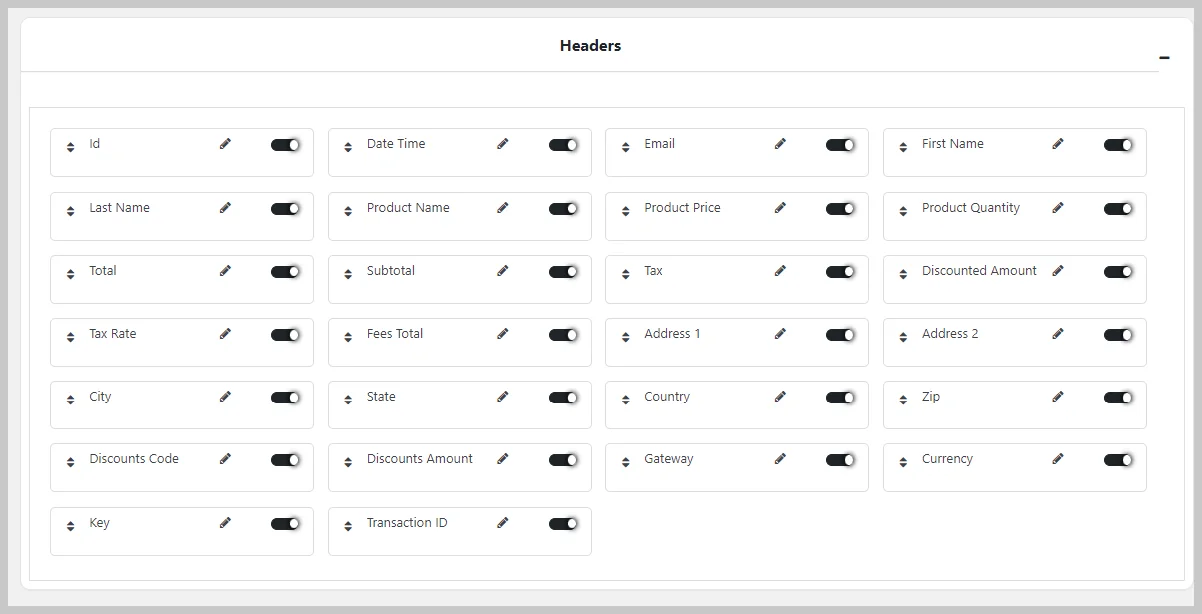The image size is (1202, 614).
Task: Turn off the Product Price toggle
Action: (x=840, y=209)
